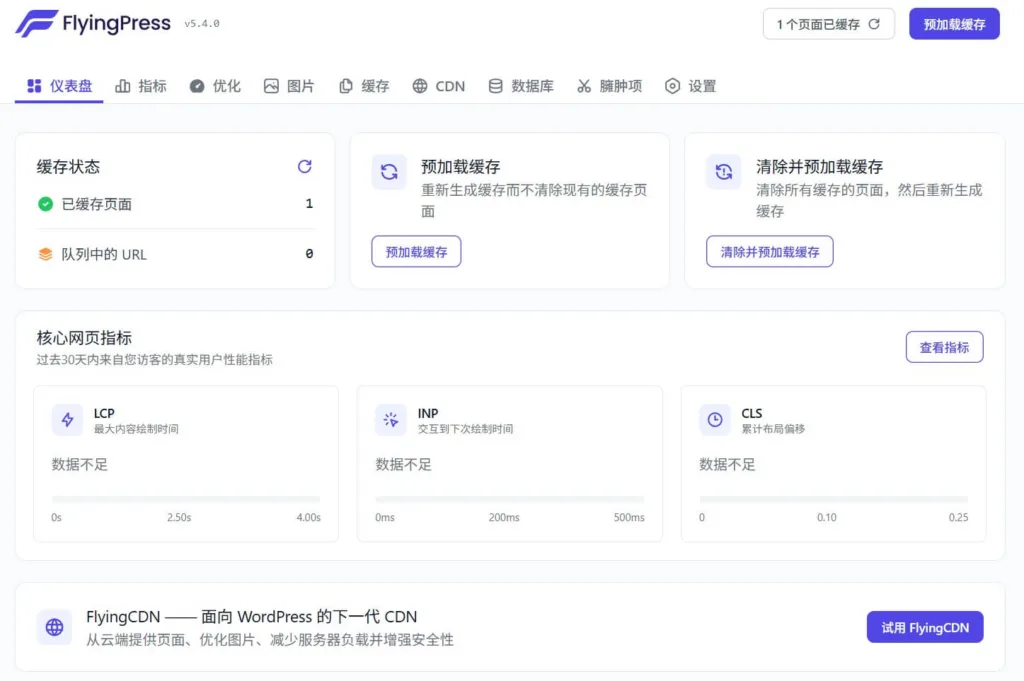
Task: Click the FlyingPress logo icon
Action: click(36, 24)
